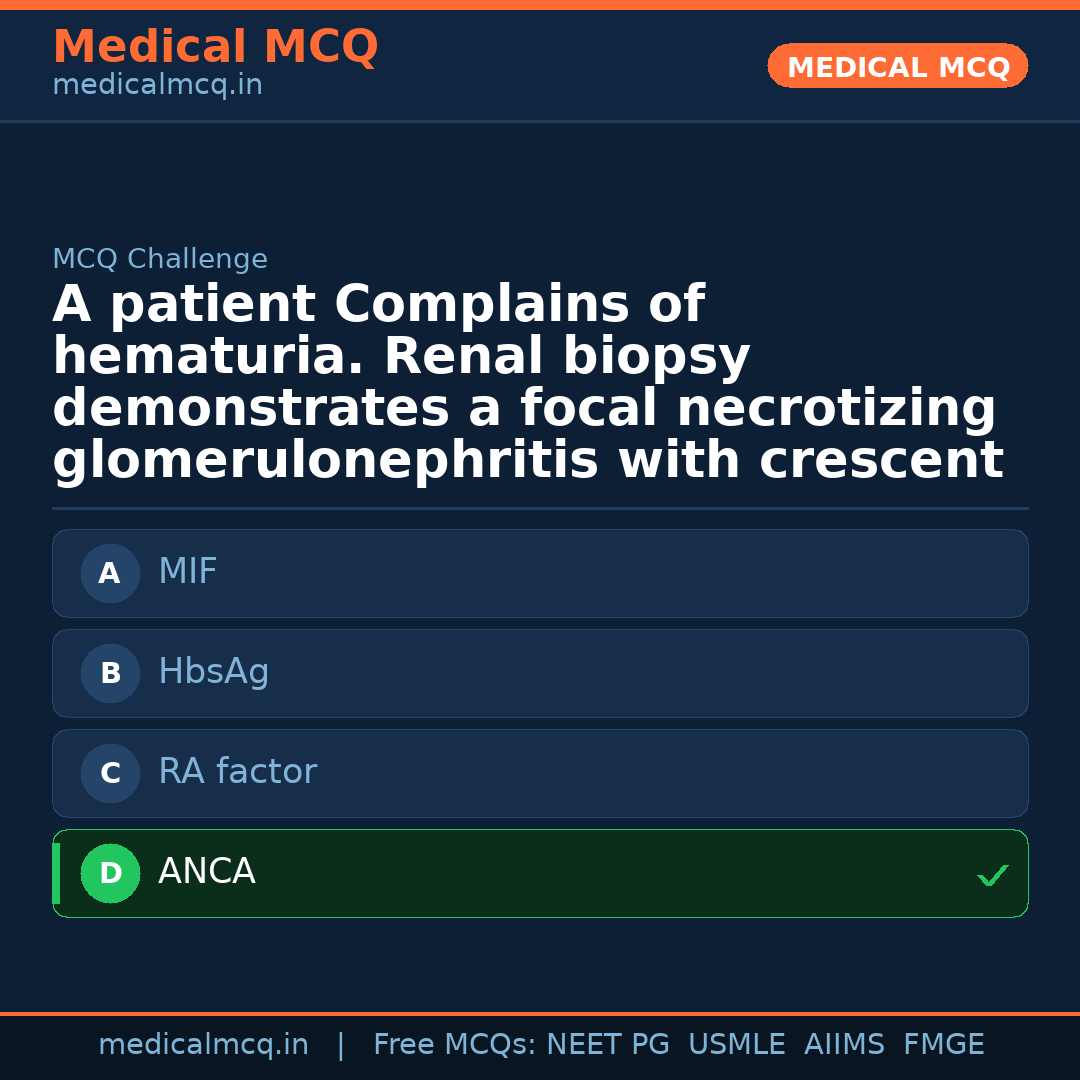Select the ANCA answer text
Viewport: 1080px width, 1080px height.
(207, 872)
